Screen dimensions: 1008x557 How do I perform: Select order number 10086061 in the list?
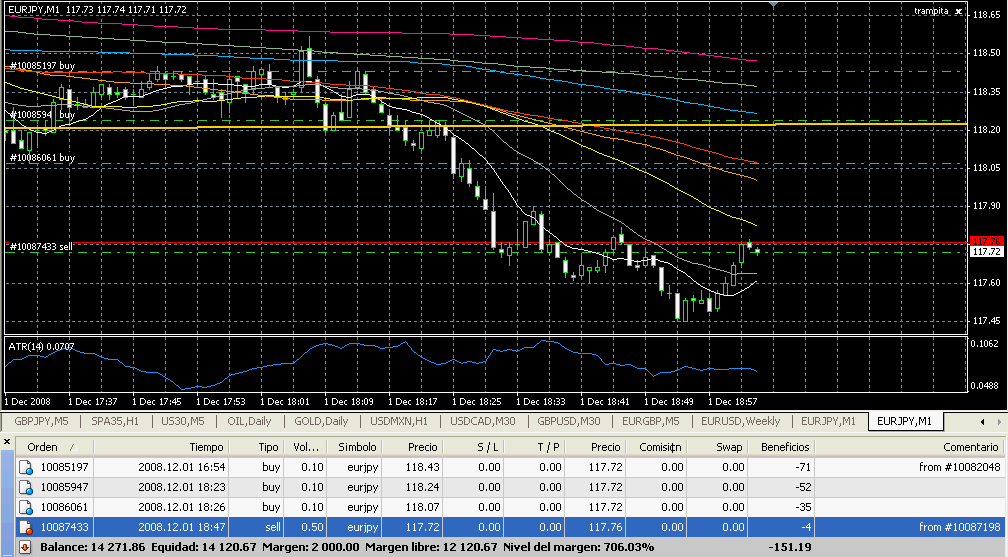click(64, 507)
